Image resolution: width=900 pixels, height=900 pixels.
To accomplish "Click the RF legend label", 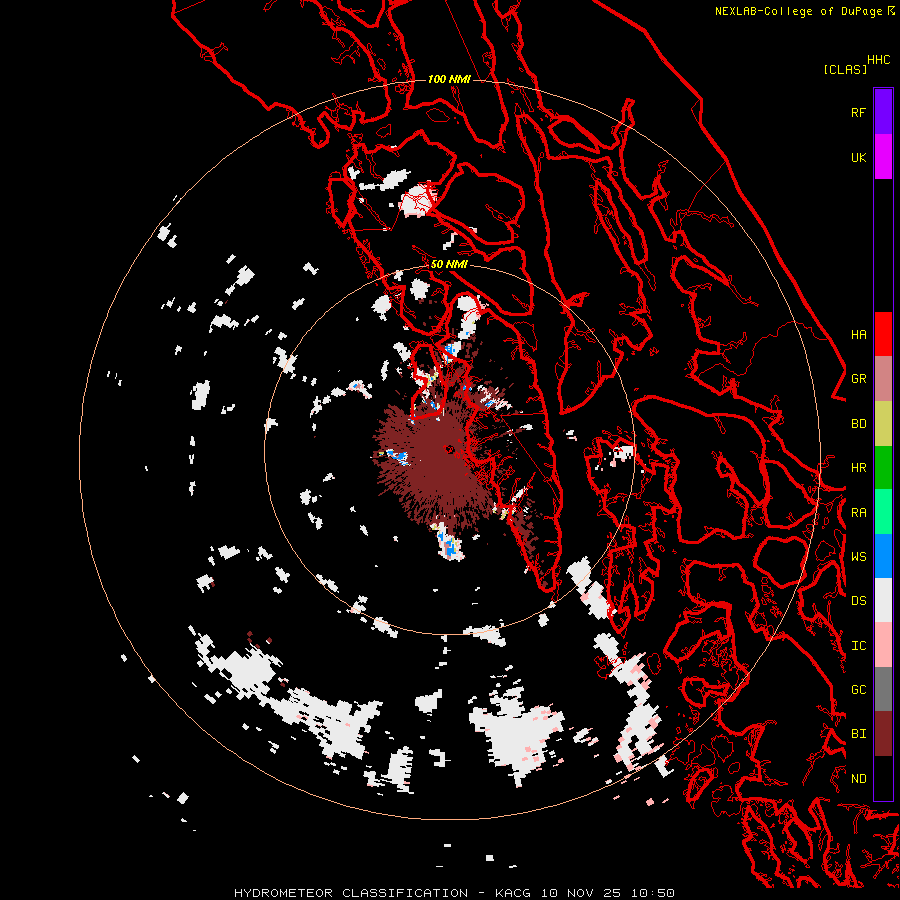I will point(858,112).
